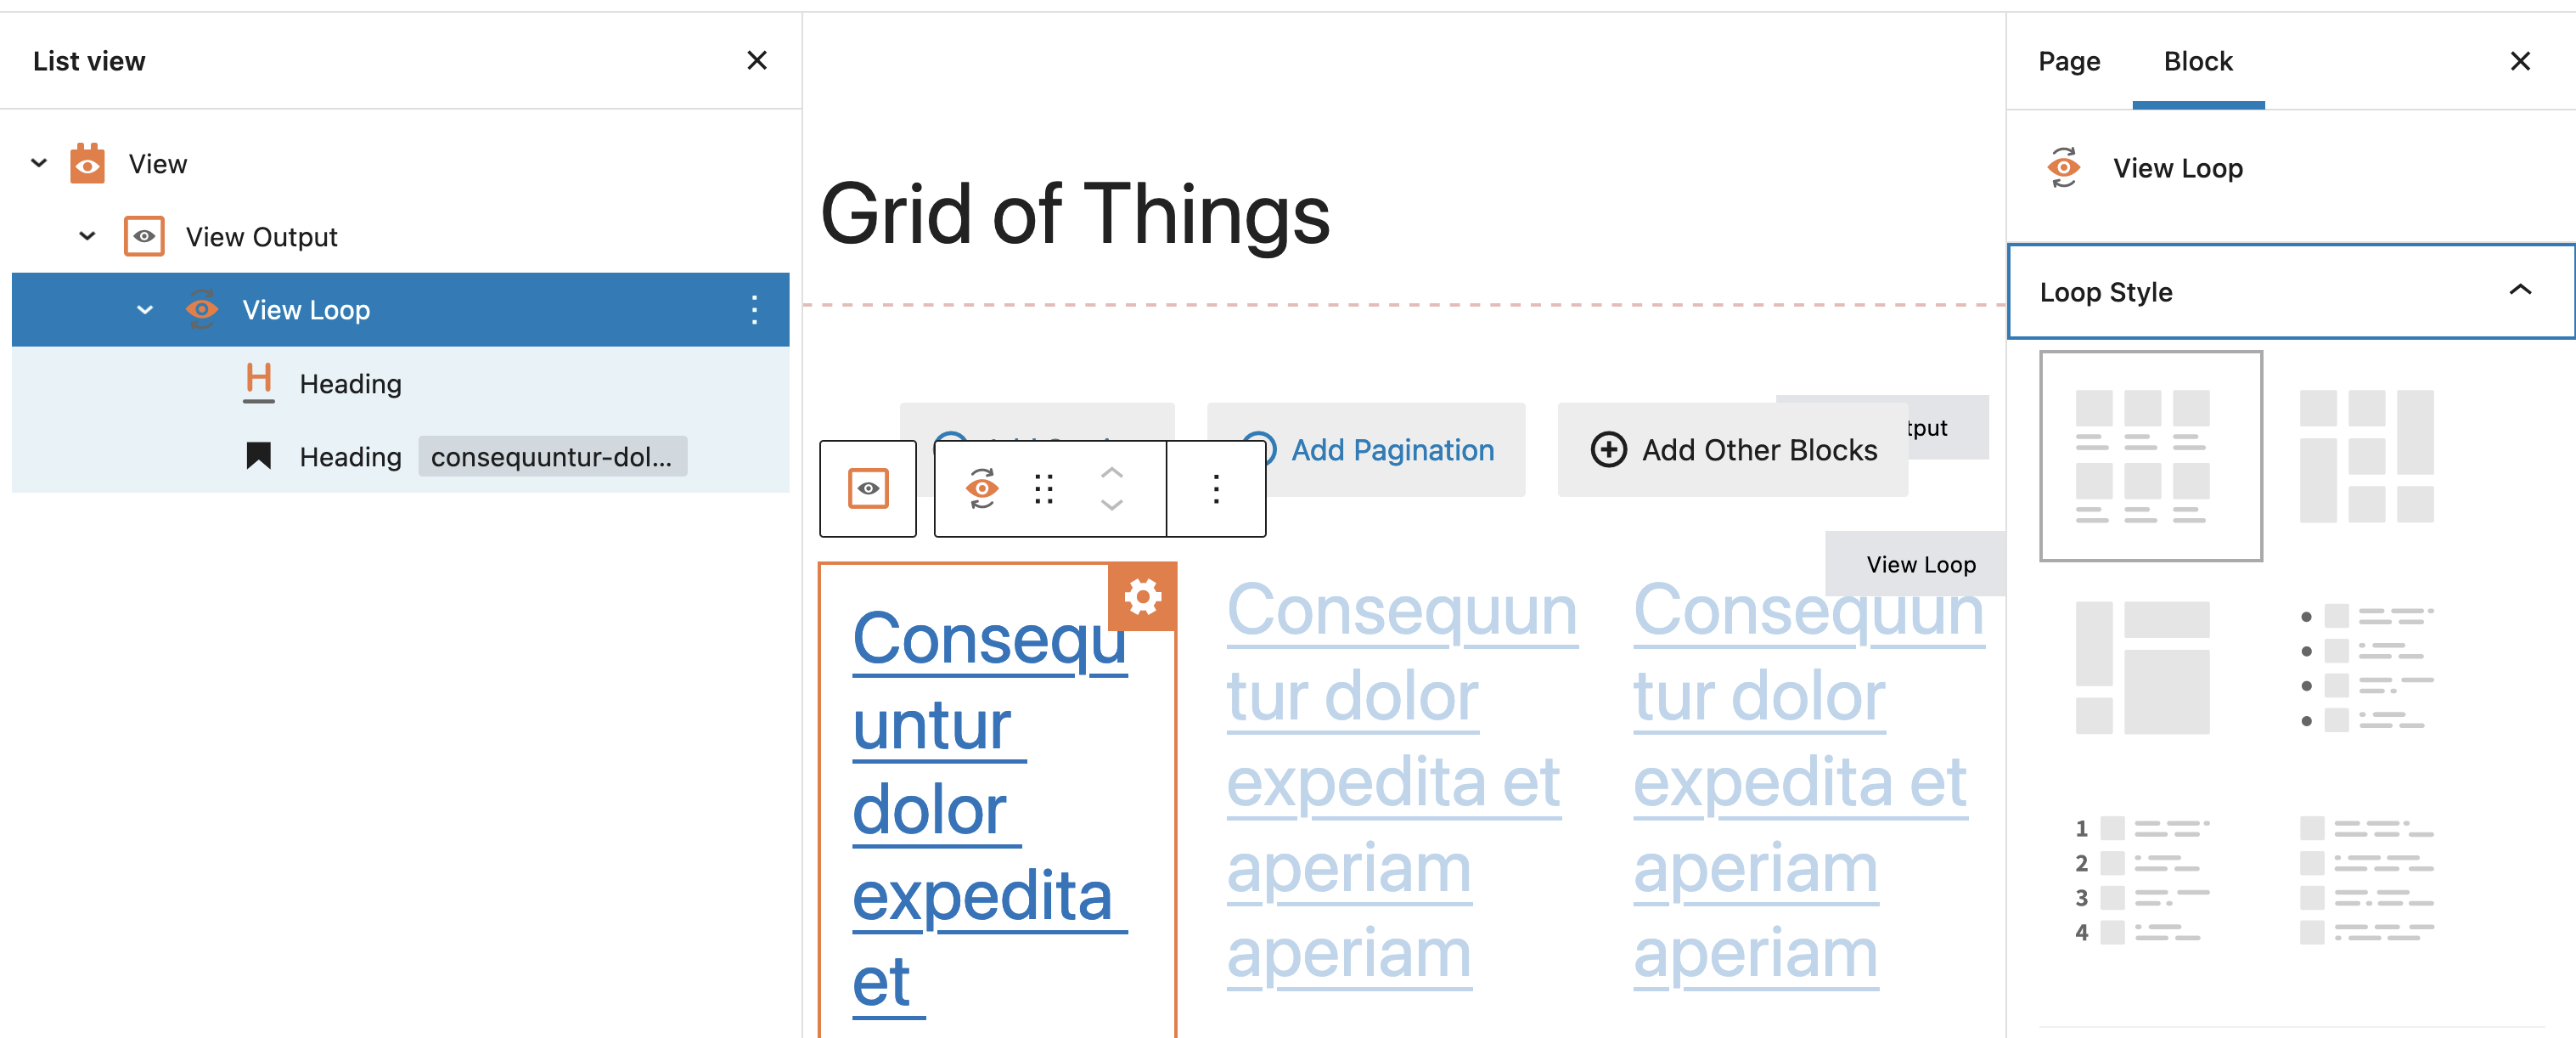Screen dimensions: 2576x1038
Task: Open block toolbar options three-dot menu
Action: click(1216, 488)
